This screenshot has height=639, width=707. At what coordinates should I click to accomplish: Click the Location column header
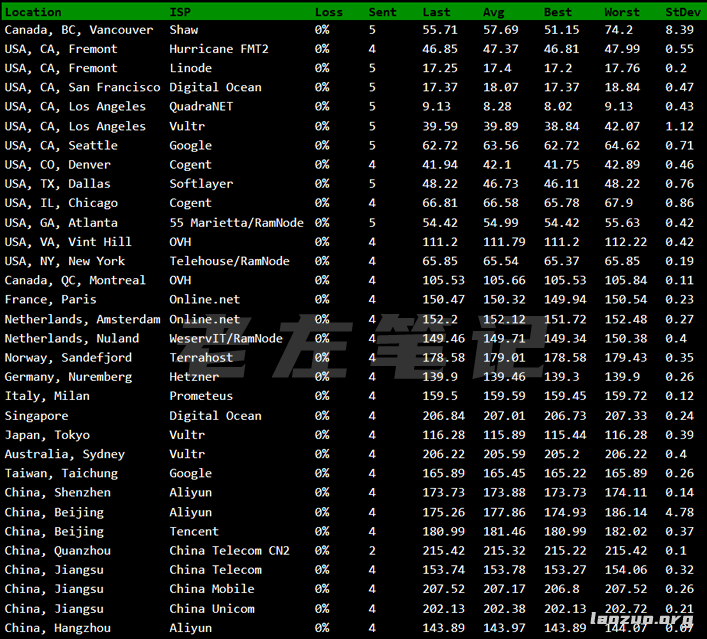pyautogui.click(x=33, y=12)
